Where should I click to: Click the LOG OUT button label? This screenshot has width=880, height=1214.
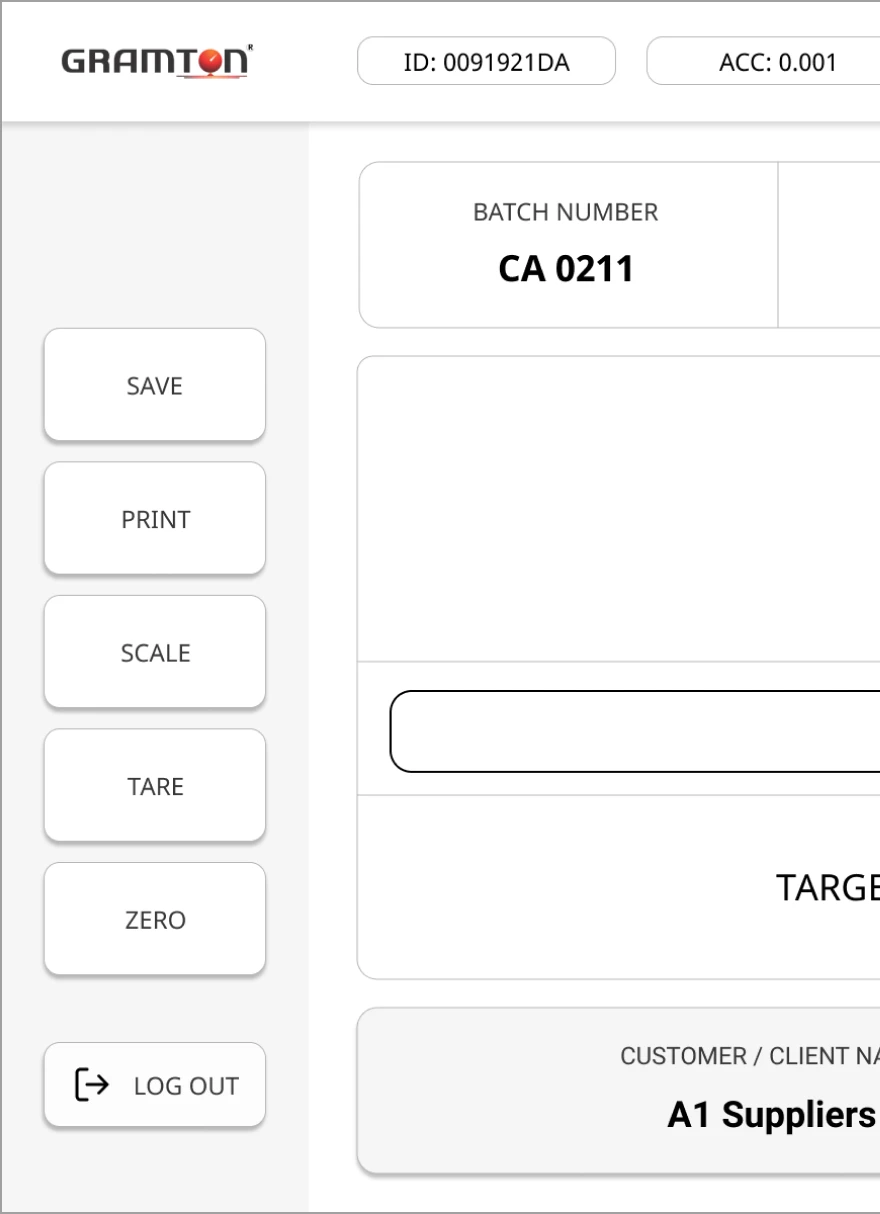click(x=186, y=1086)
